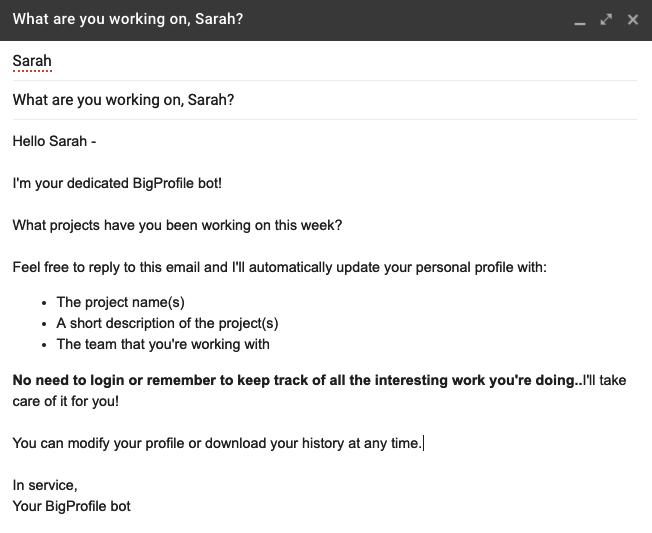Click the subject line field
652x533 pixels.
[300, 100]
